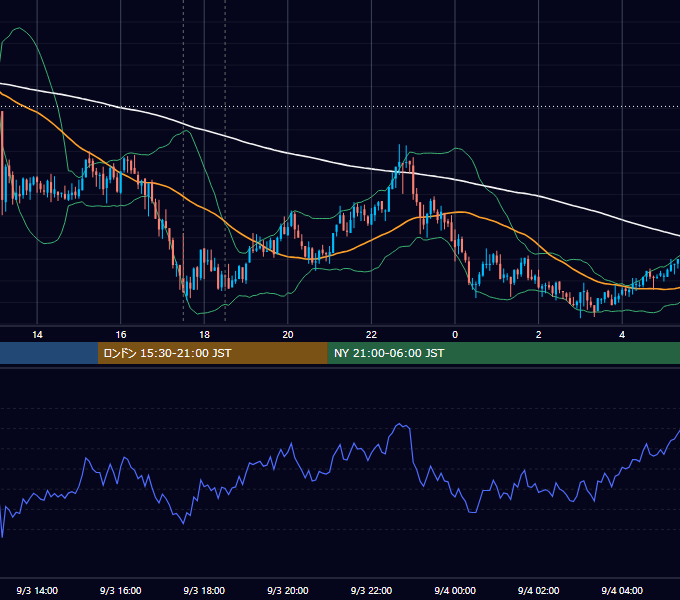680x600 pixels.
Task: Select the white long-term moving average line
Action: coord(288,153)
